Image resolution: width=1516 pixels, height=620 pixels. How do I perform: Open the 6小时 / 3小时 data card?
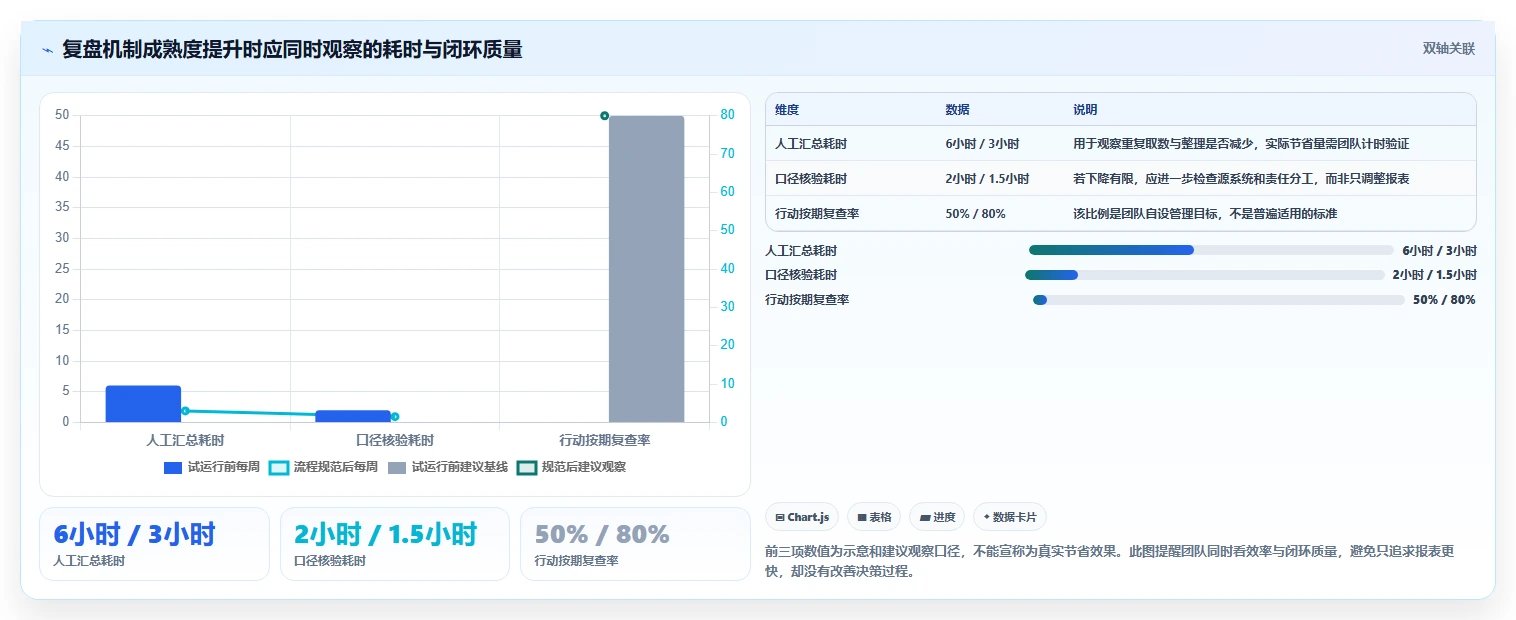(155, 544)
